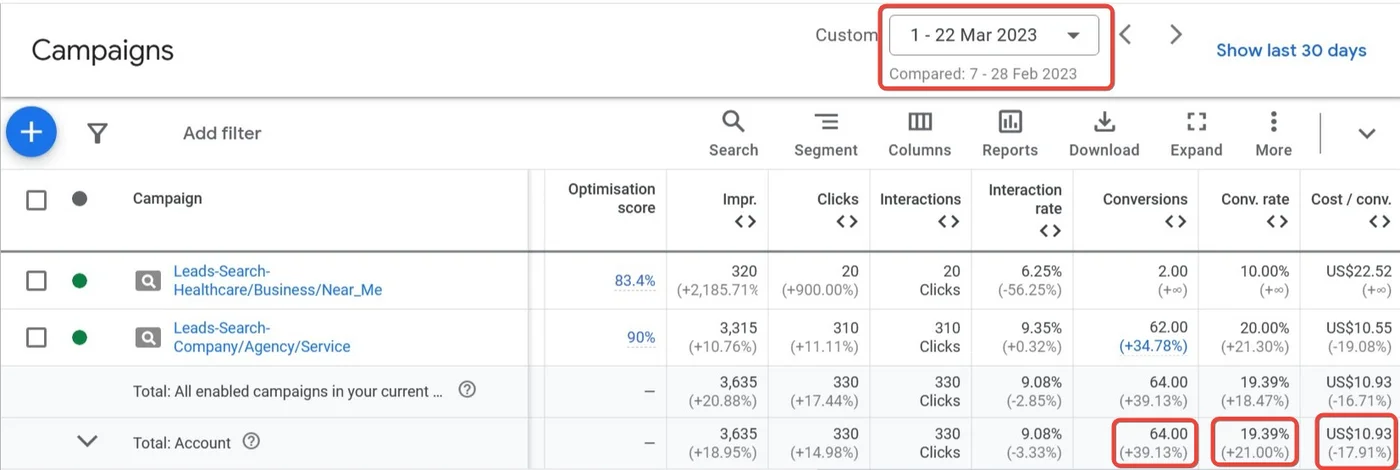Go to previous date range arrow
Image resolution: width=1400 pixels, height=470 pixels.
[1126, 35]
